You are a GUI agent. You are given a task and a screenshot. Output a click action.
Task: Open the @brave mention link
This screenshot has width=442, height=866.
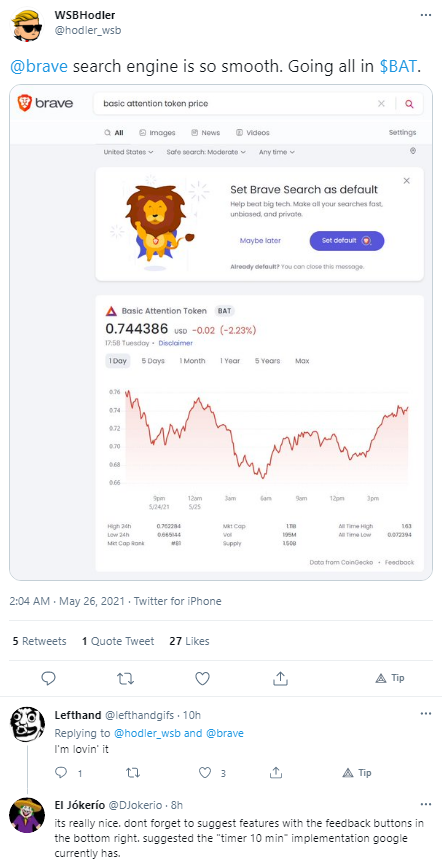39,67
